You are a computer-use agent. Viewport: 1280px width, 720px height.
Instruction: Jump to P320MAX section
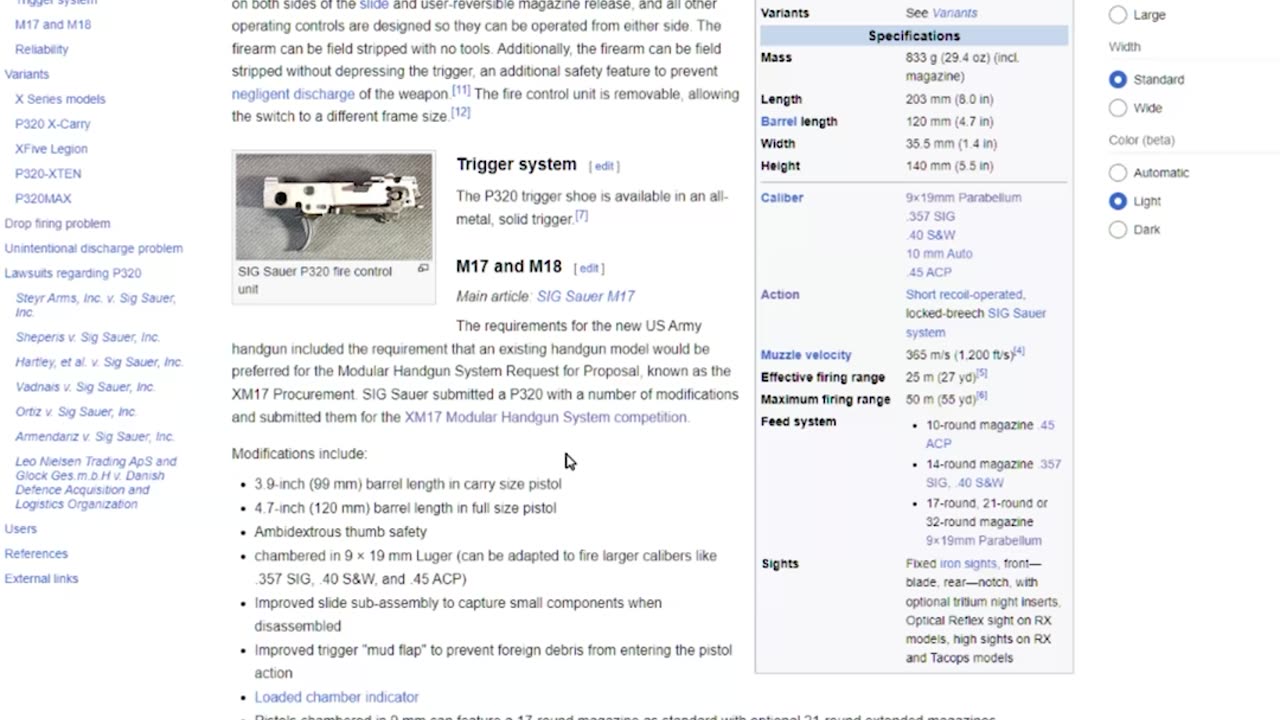coord(43,199)
